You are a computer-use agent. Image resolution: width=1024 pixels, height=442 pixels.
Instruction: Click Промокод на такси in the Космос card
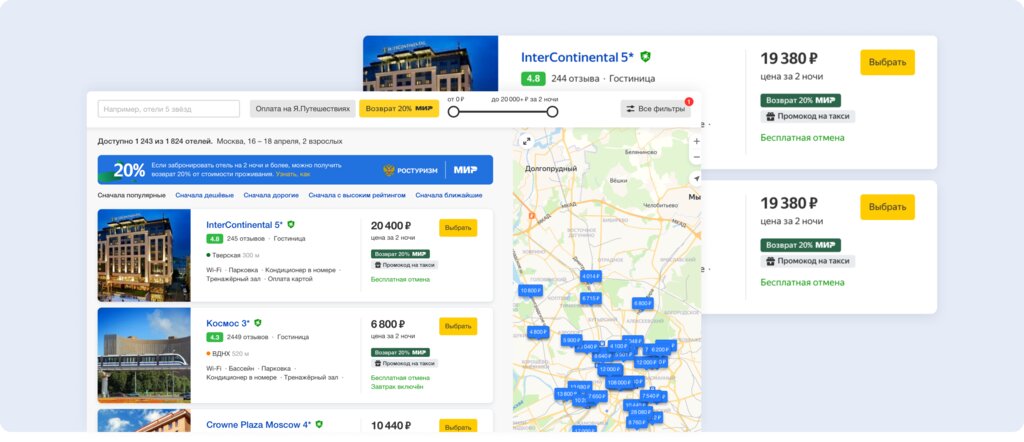(404, 363)
